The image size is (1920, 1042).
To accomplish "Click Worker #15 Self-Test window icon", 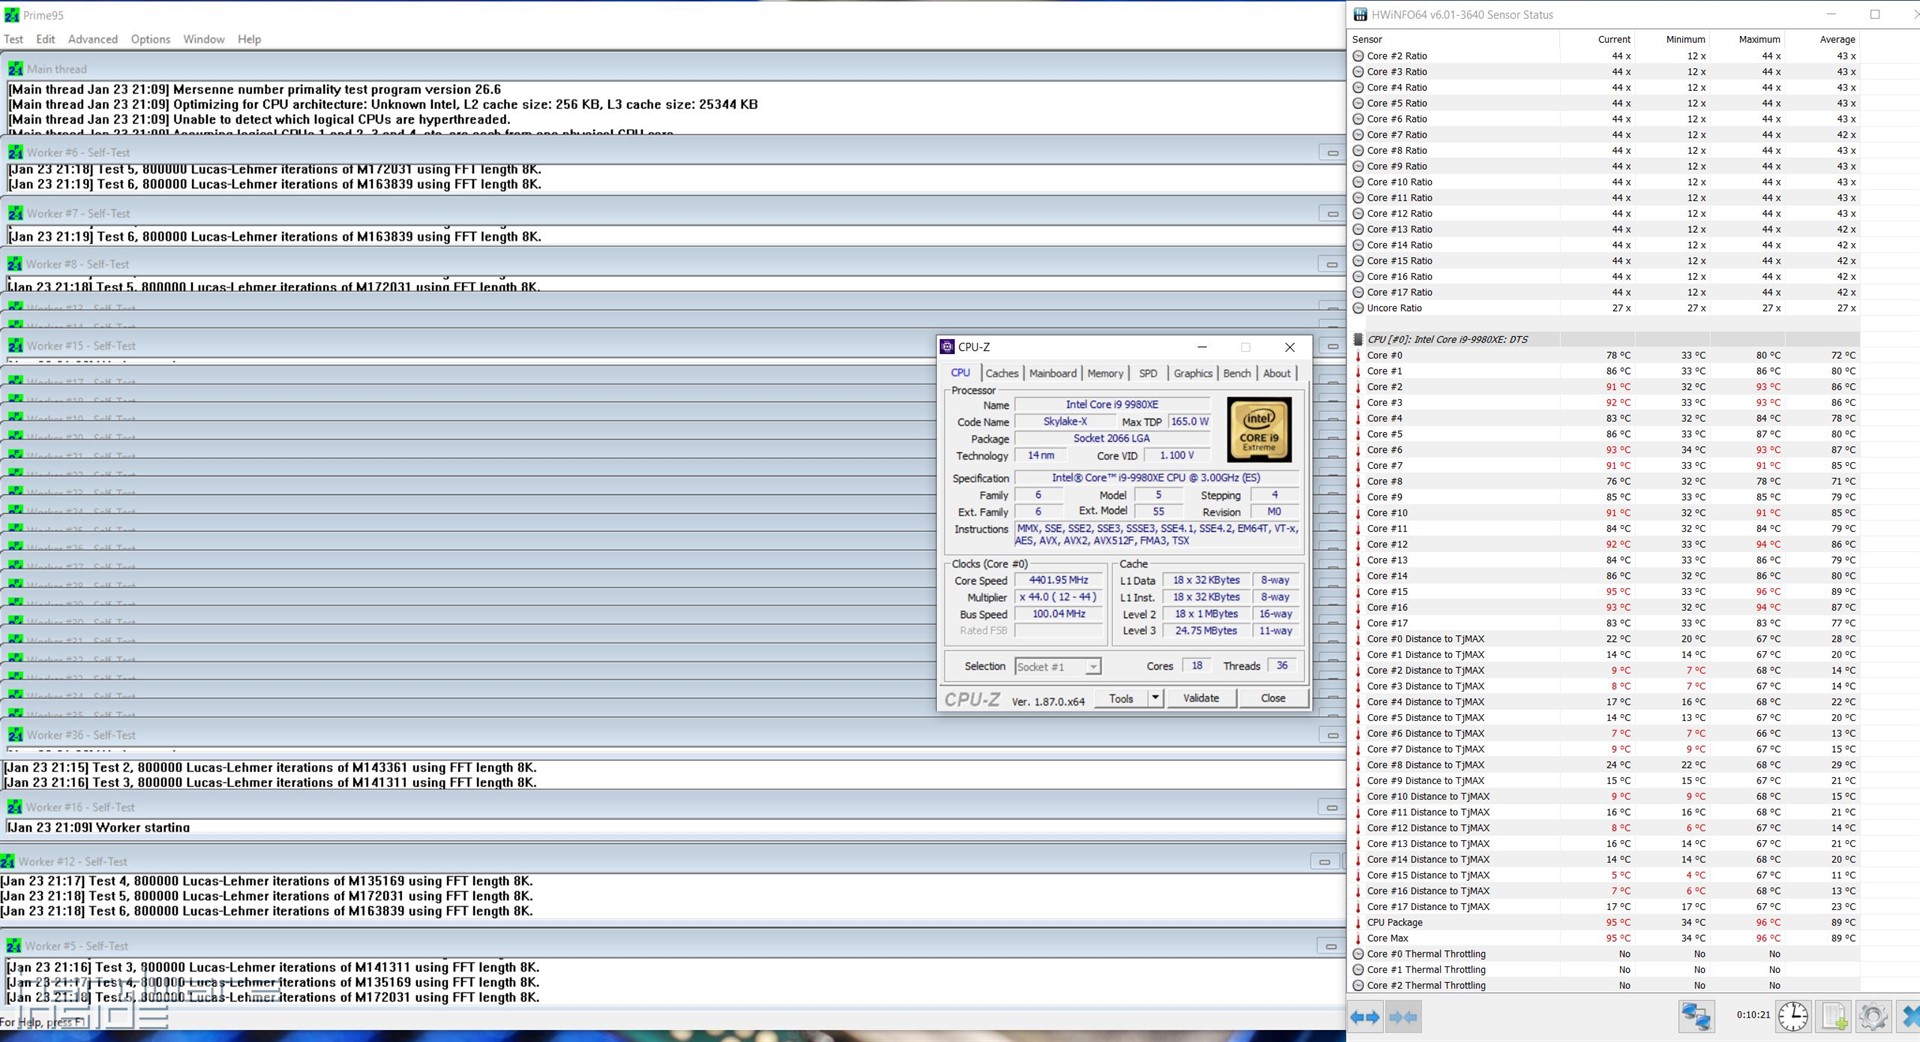I will click(15, 346).
